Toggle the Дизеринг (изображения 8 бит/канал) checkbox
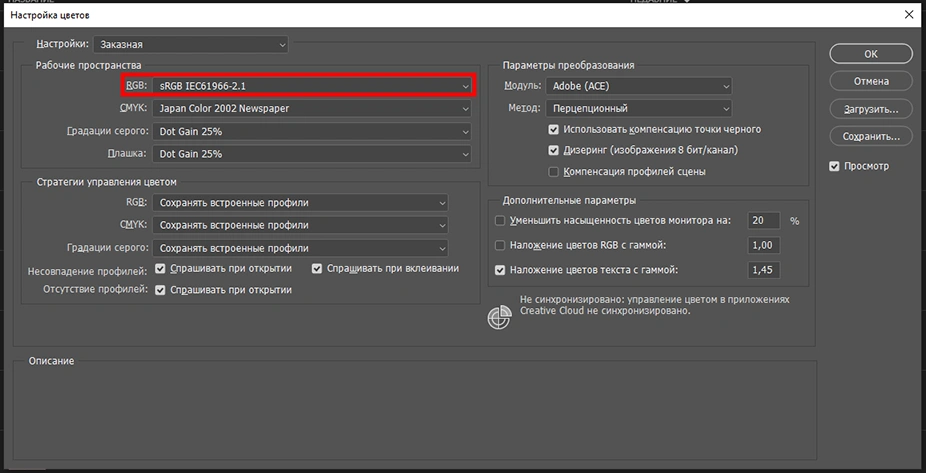The width and height of the screenshot is (926, 473). click(x=554, y=150)
